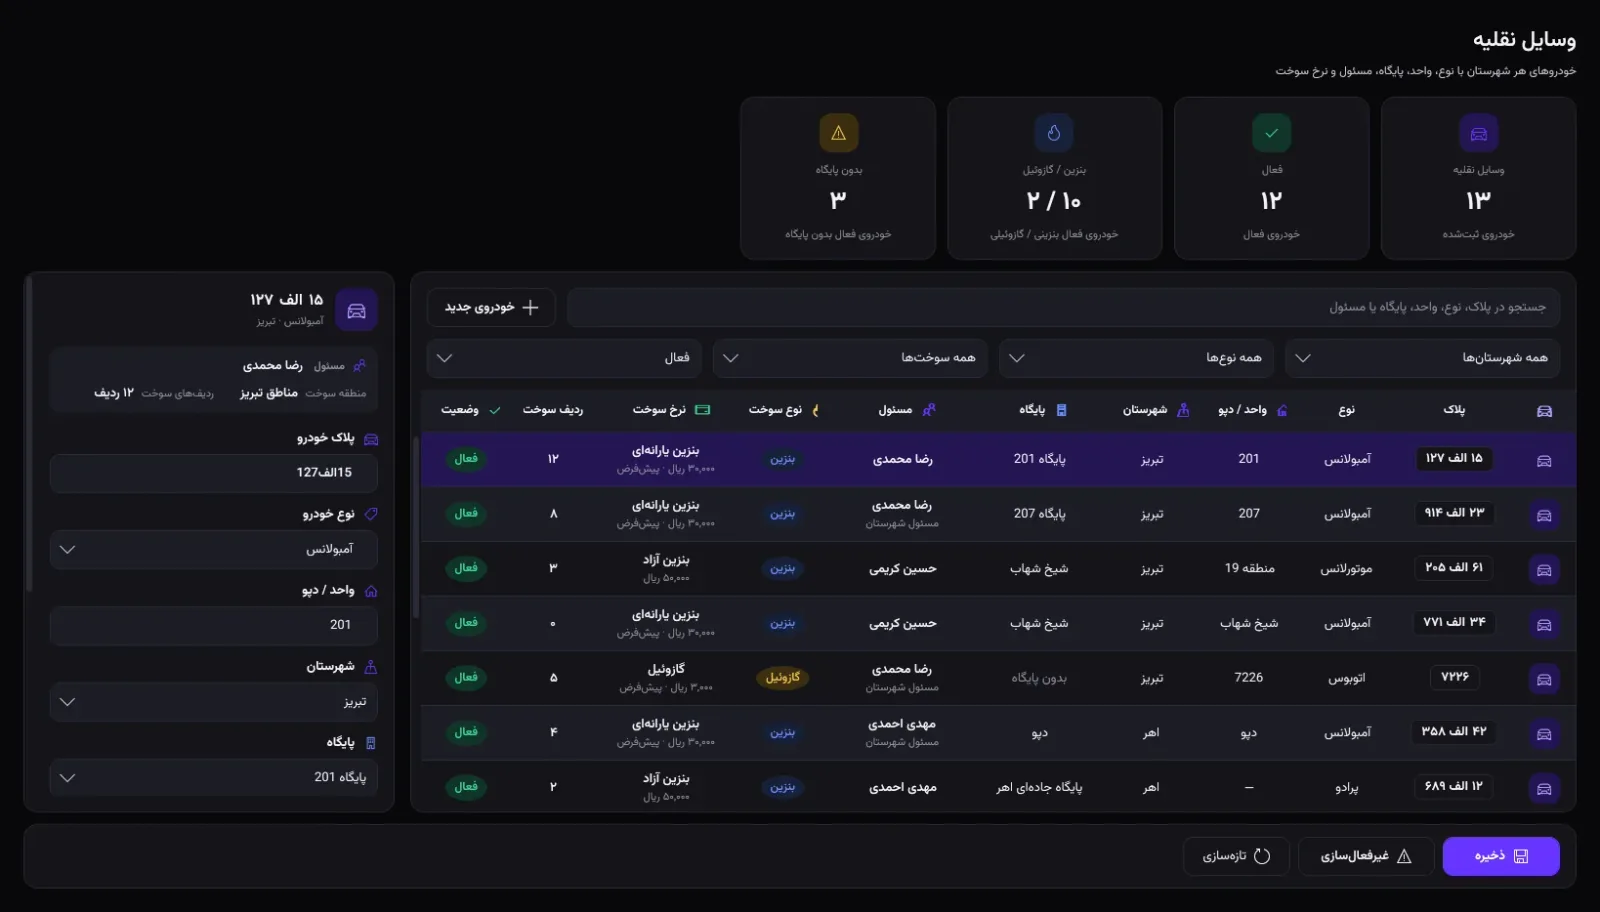Open the همه نوع‌ها type filter dropdown
Image resolution: width=1600 pixels, height=912 pixels.
(x=1136, y=358)
